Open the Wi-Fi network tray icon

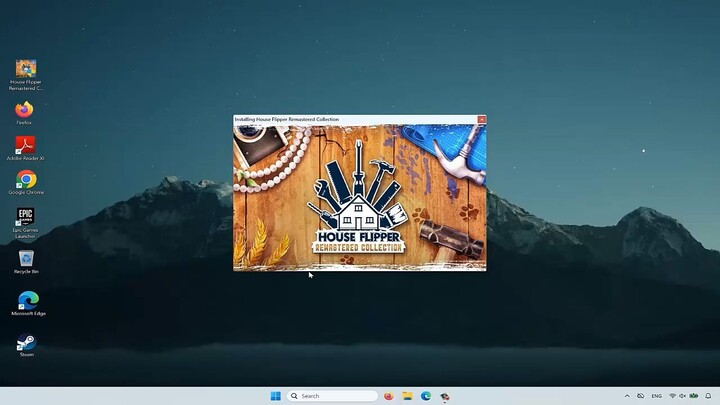[673, 396]
